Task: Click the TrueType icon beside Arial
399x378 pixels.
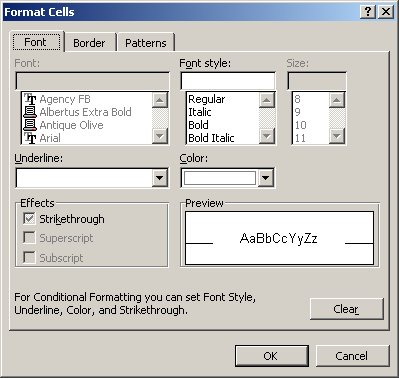Action: coord(30,138)
